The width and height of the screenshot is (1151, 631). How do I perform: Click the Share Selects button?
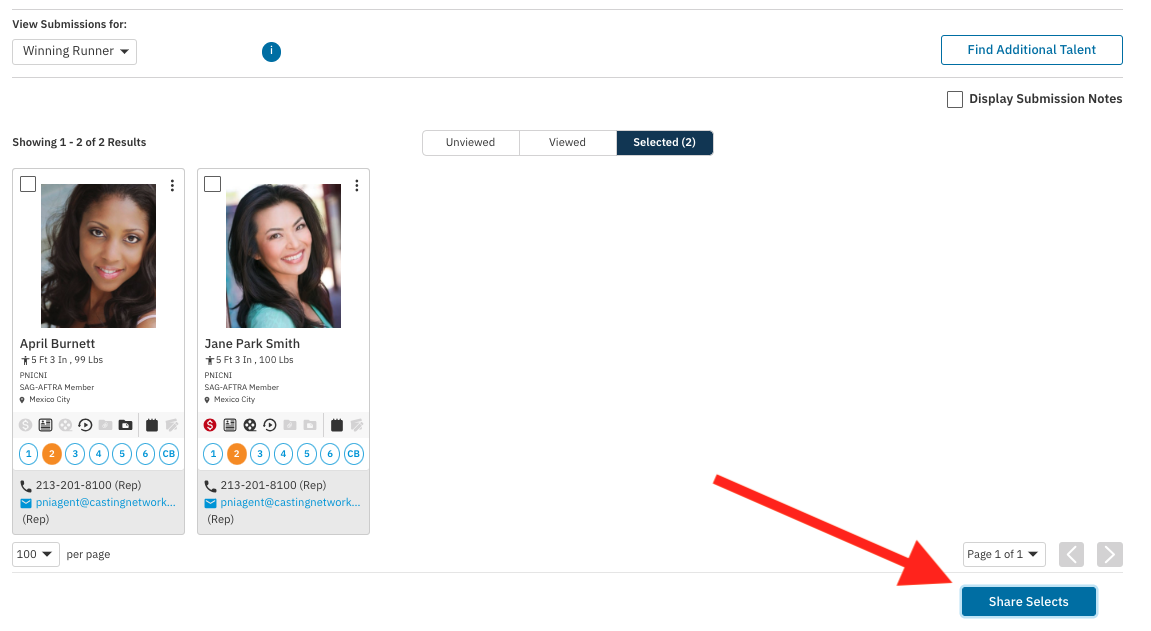pyautogui.click(x=1028, y=601)
